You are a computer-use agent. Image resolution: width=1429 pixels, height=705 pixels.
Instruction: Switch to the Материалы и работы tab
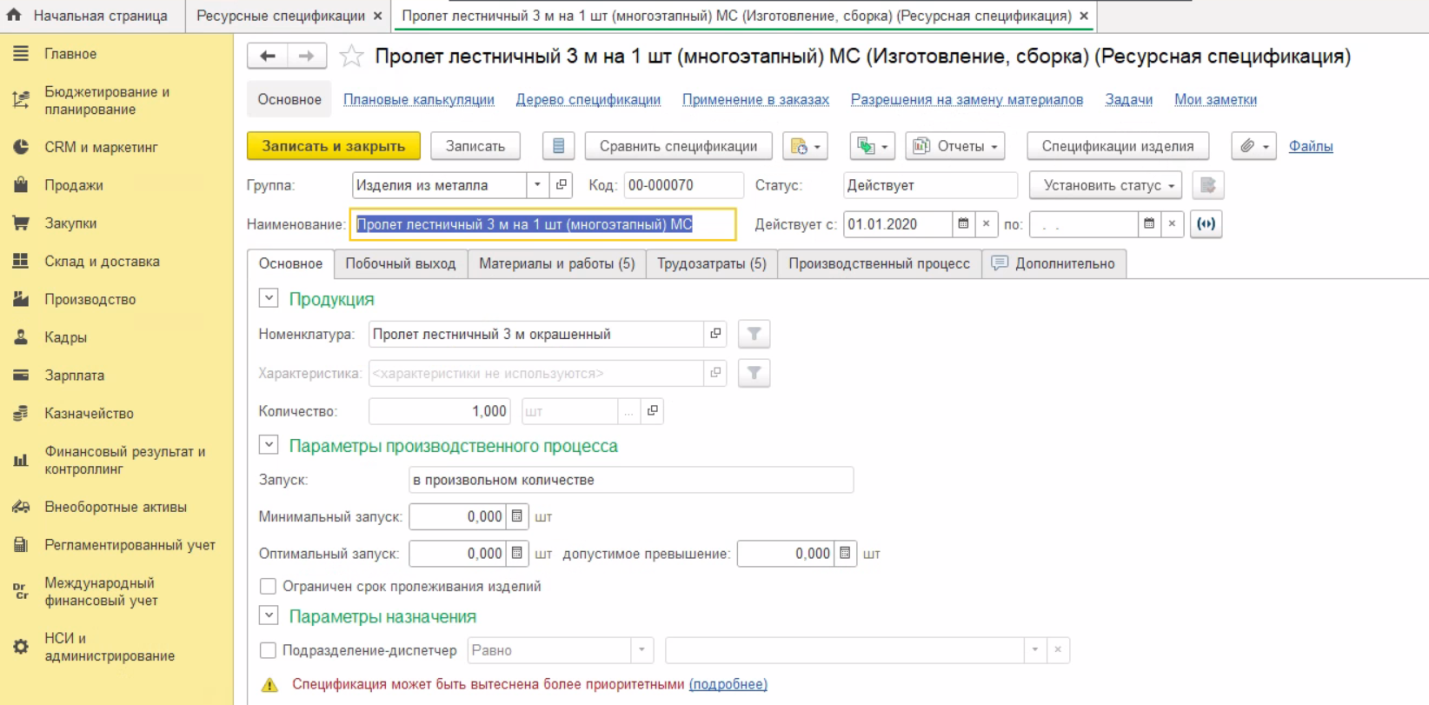(556, 264)
